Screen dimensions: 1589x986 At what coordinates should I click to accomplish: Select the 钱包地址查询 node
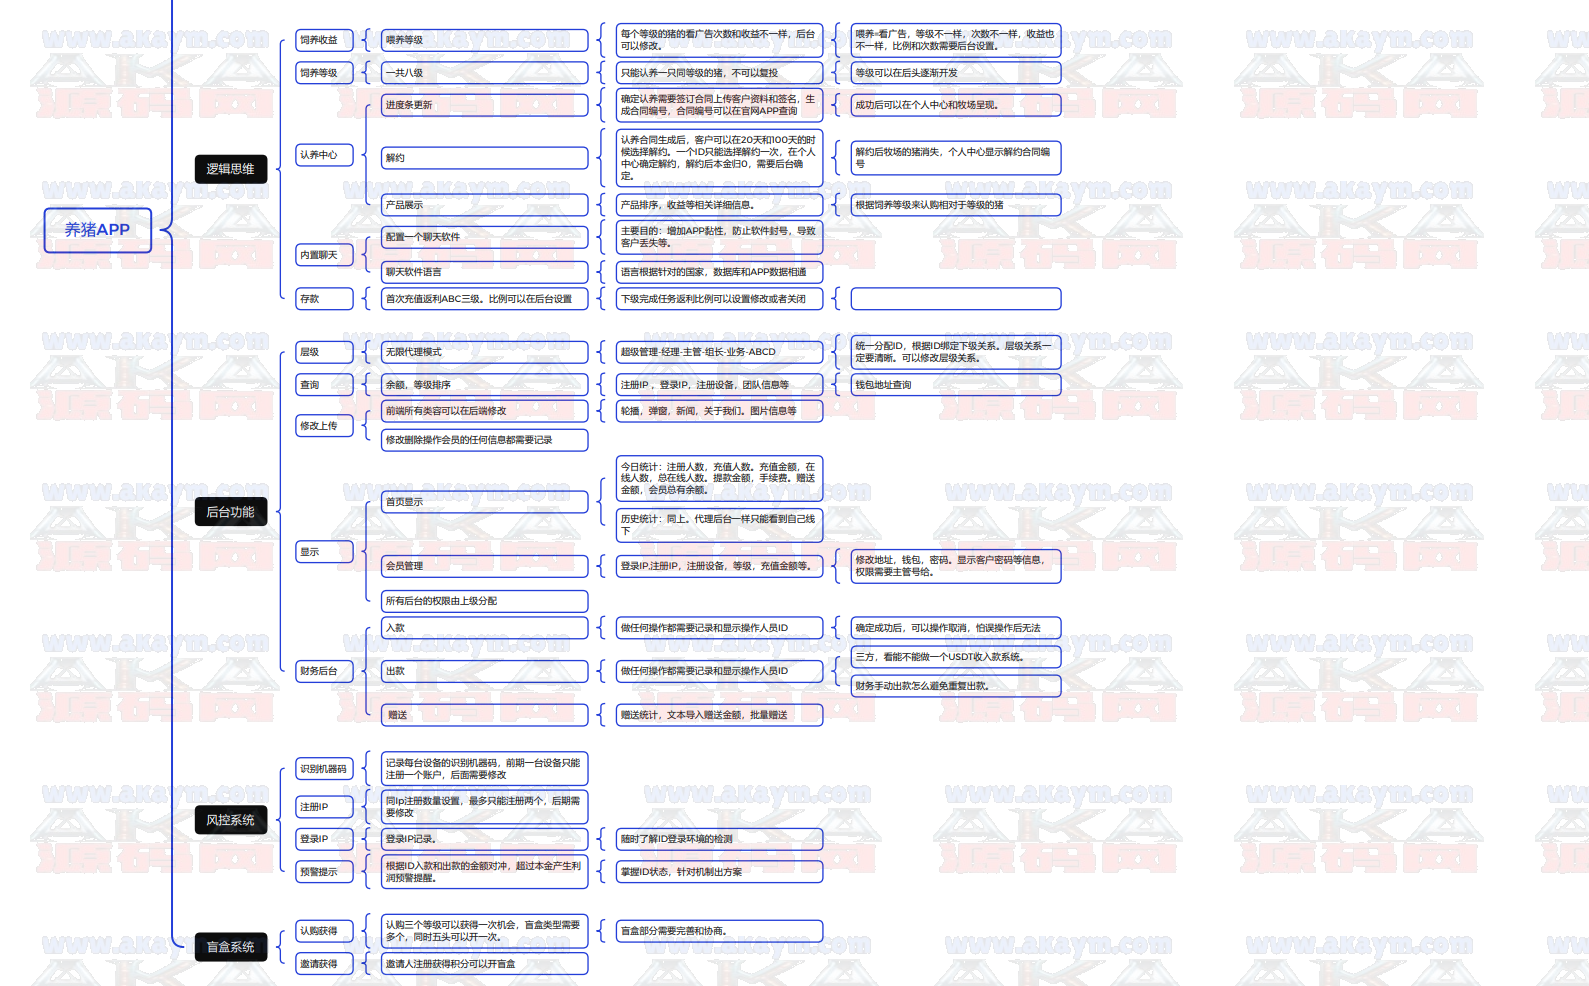tap(955, 385)
